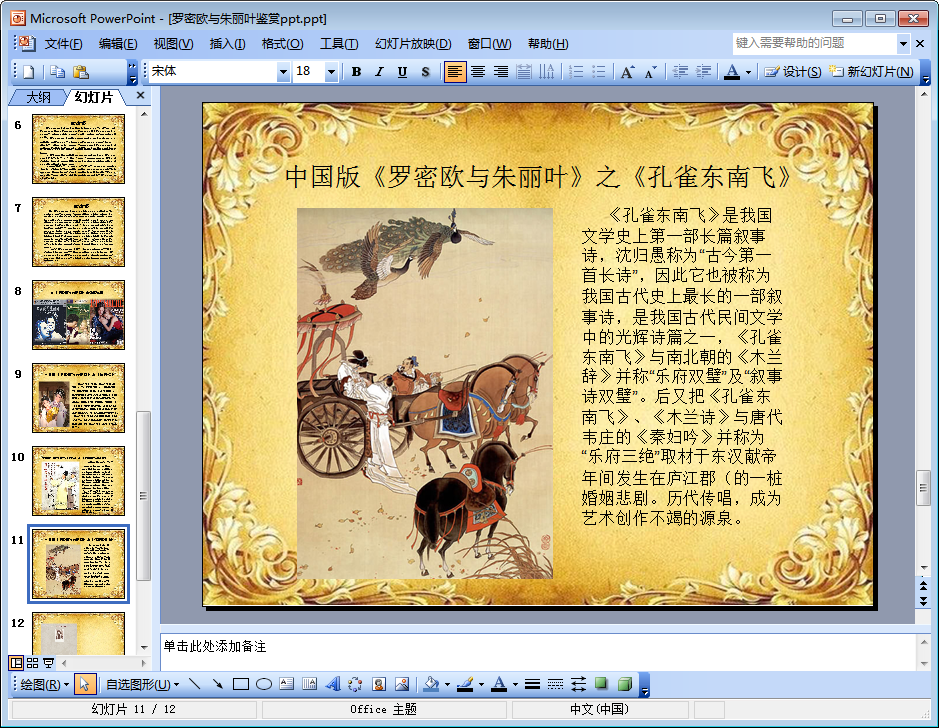Click the Distributed alignment icon
Viewport: 939px width, 728px height.
click(x=523, y=72)
